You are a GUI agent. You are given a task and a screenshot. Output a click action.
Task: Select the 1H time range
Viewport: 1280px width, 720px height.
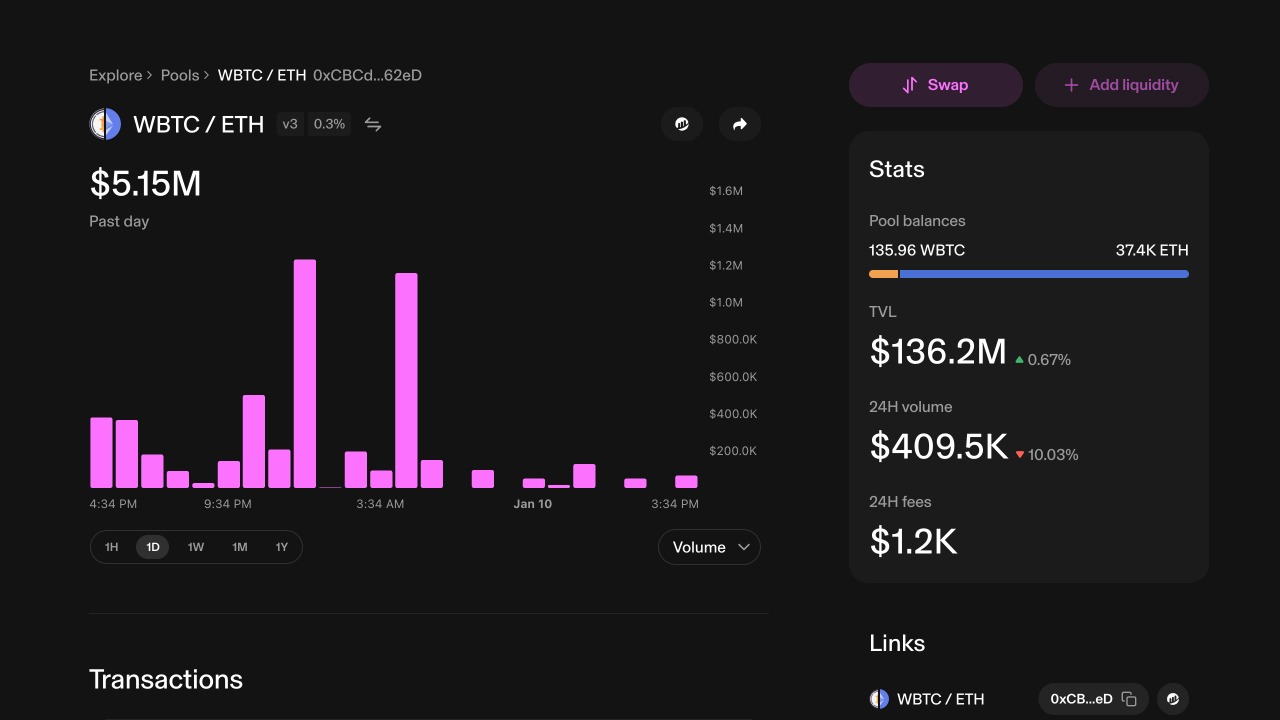click(112, 547)
